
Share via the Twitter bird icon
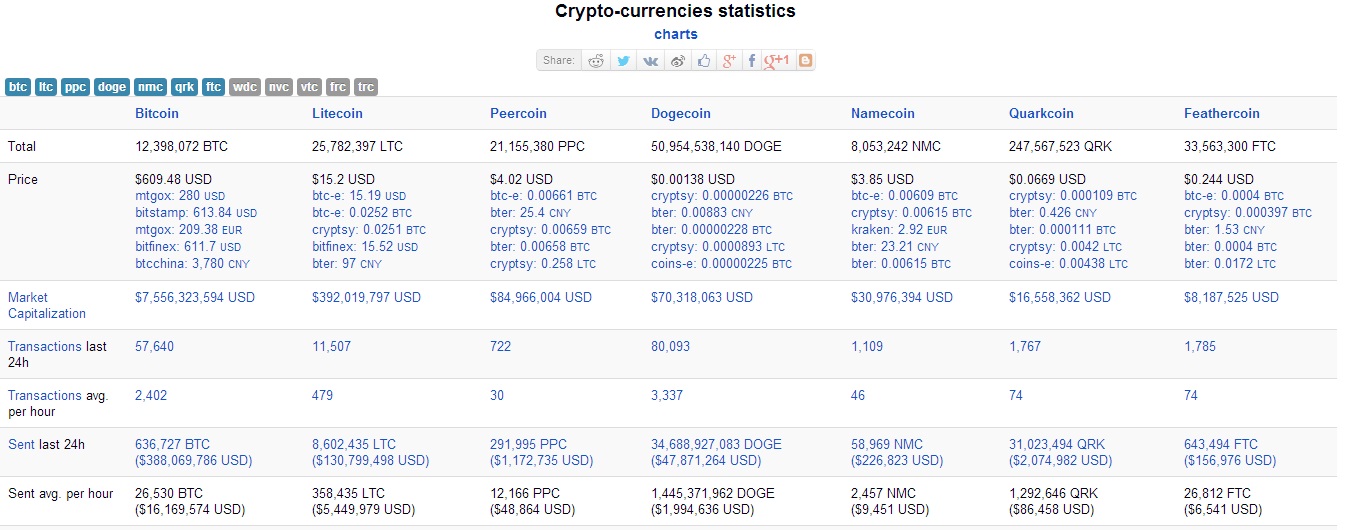pos(623,61)
